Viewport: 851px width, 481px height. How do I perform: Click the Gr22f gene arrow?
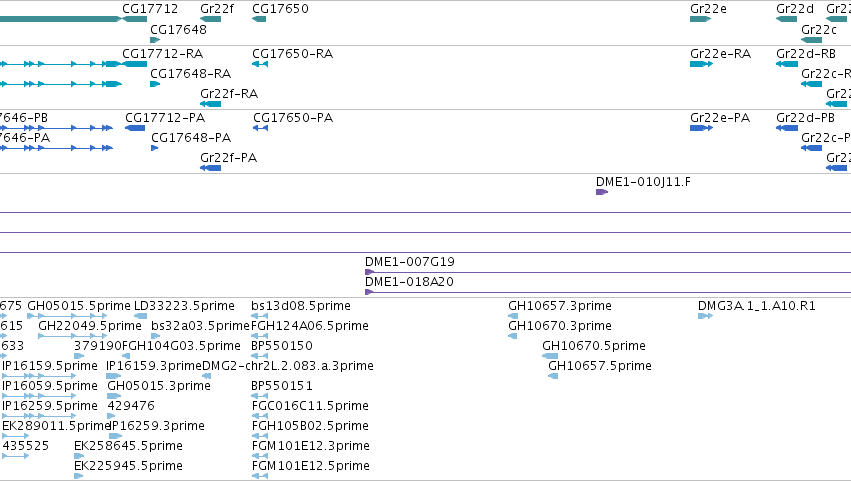(211, 20)
